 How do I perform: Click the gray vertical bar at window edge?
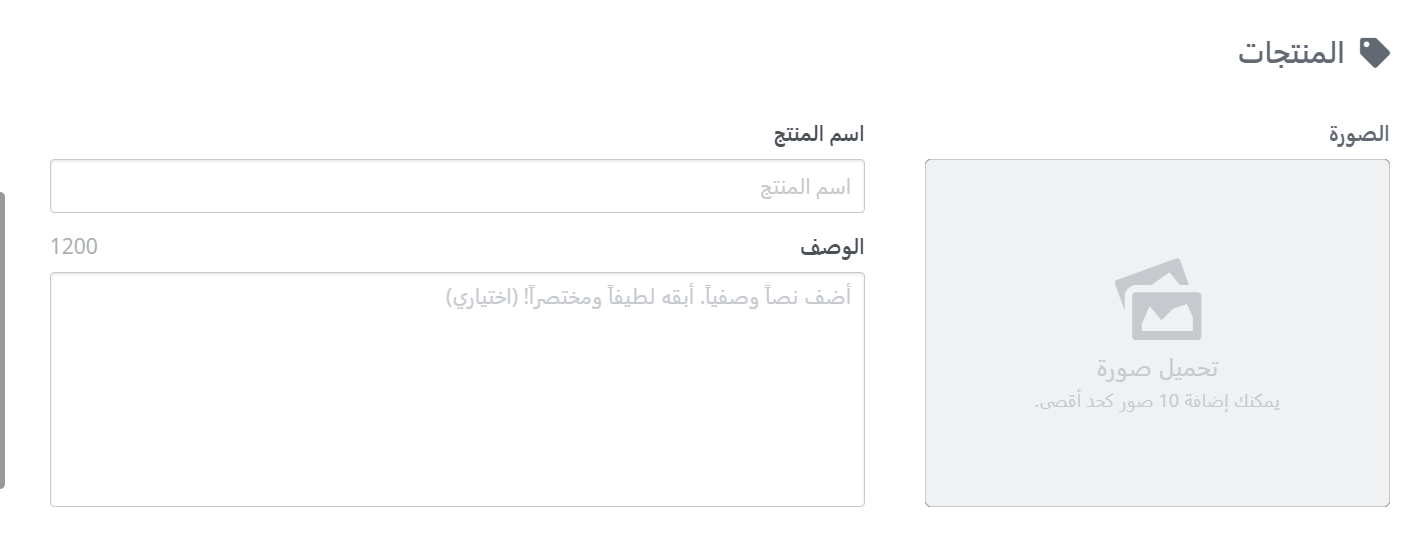(x=2, y=340)
